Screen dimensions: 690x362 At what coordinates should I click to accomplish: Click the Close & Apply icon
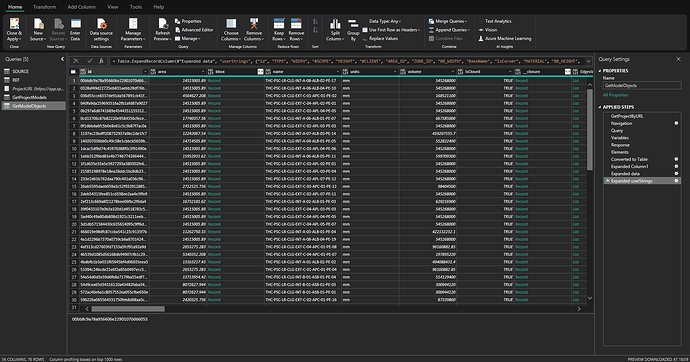14,24
